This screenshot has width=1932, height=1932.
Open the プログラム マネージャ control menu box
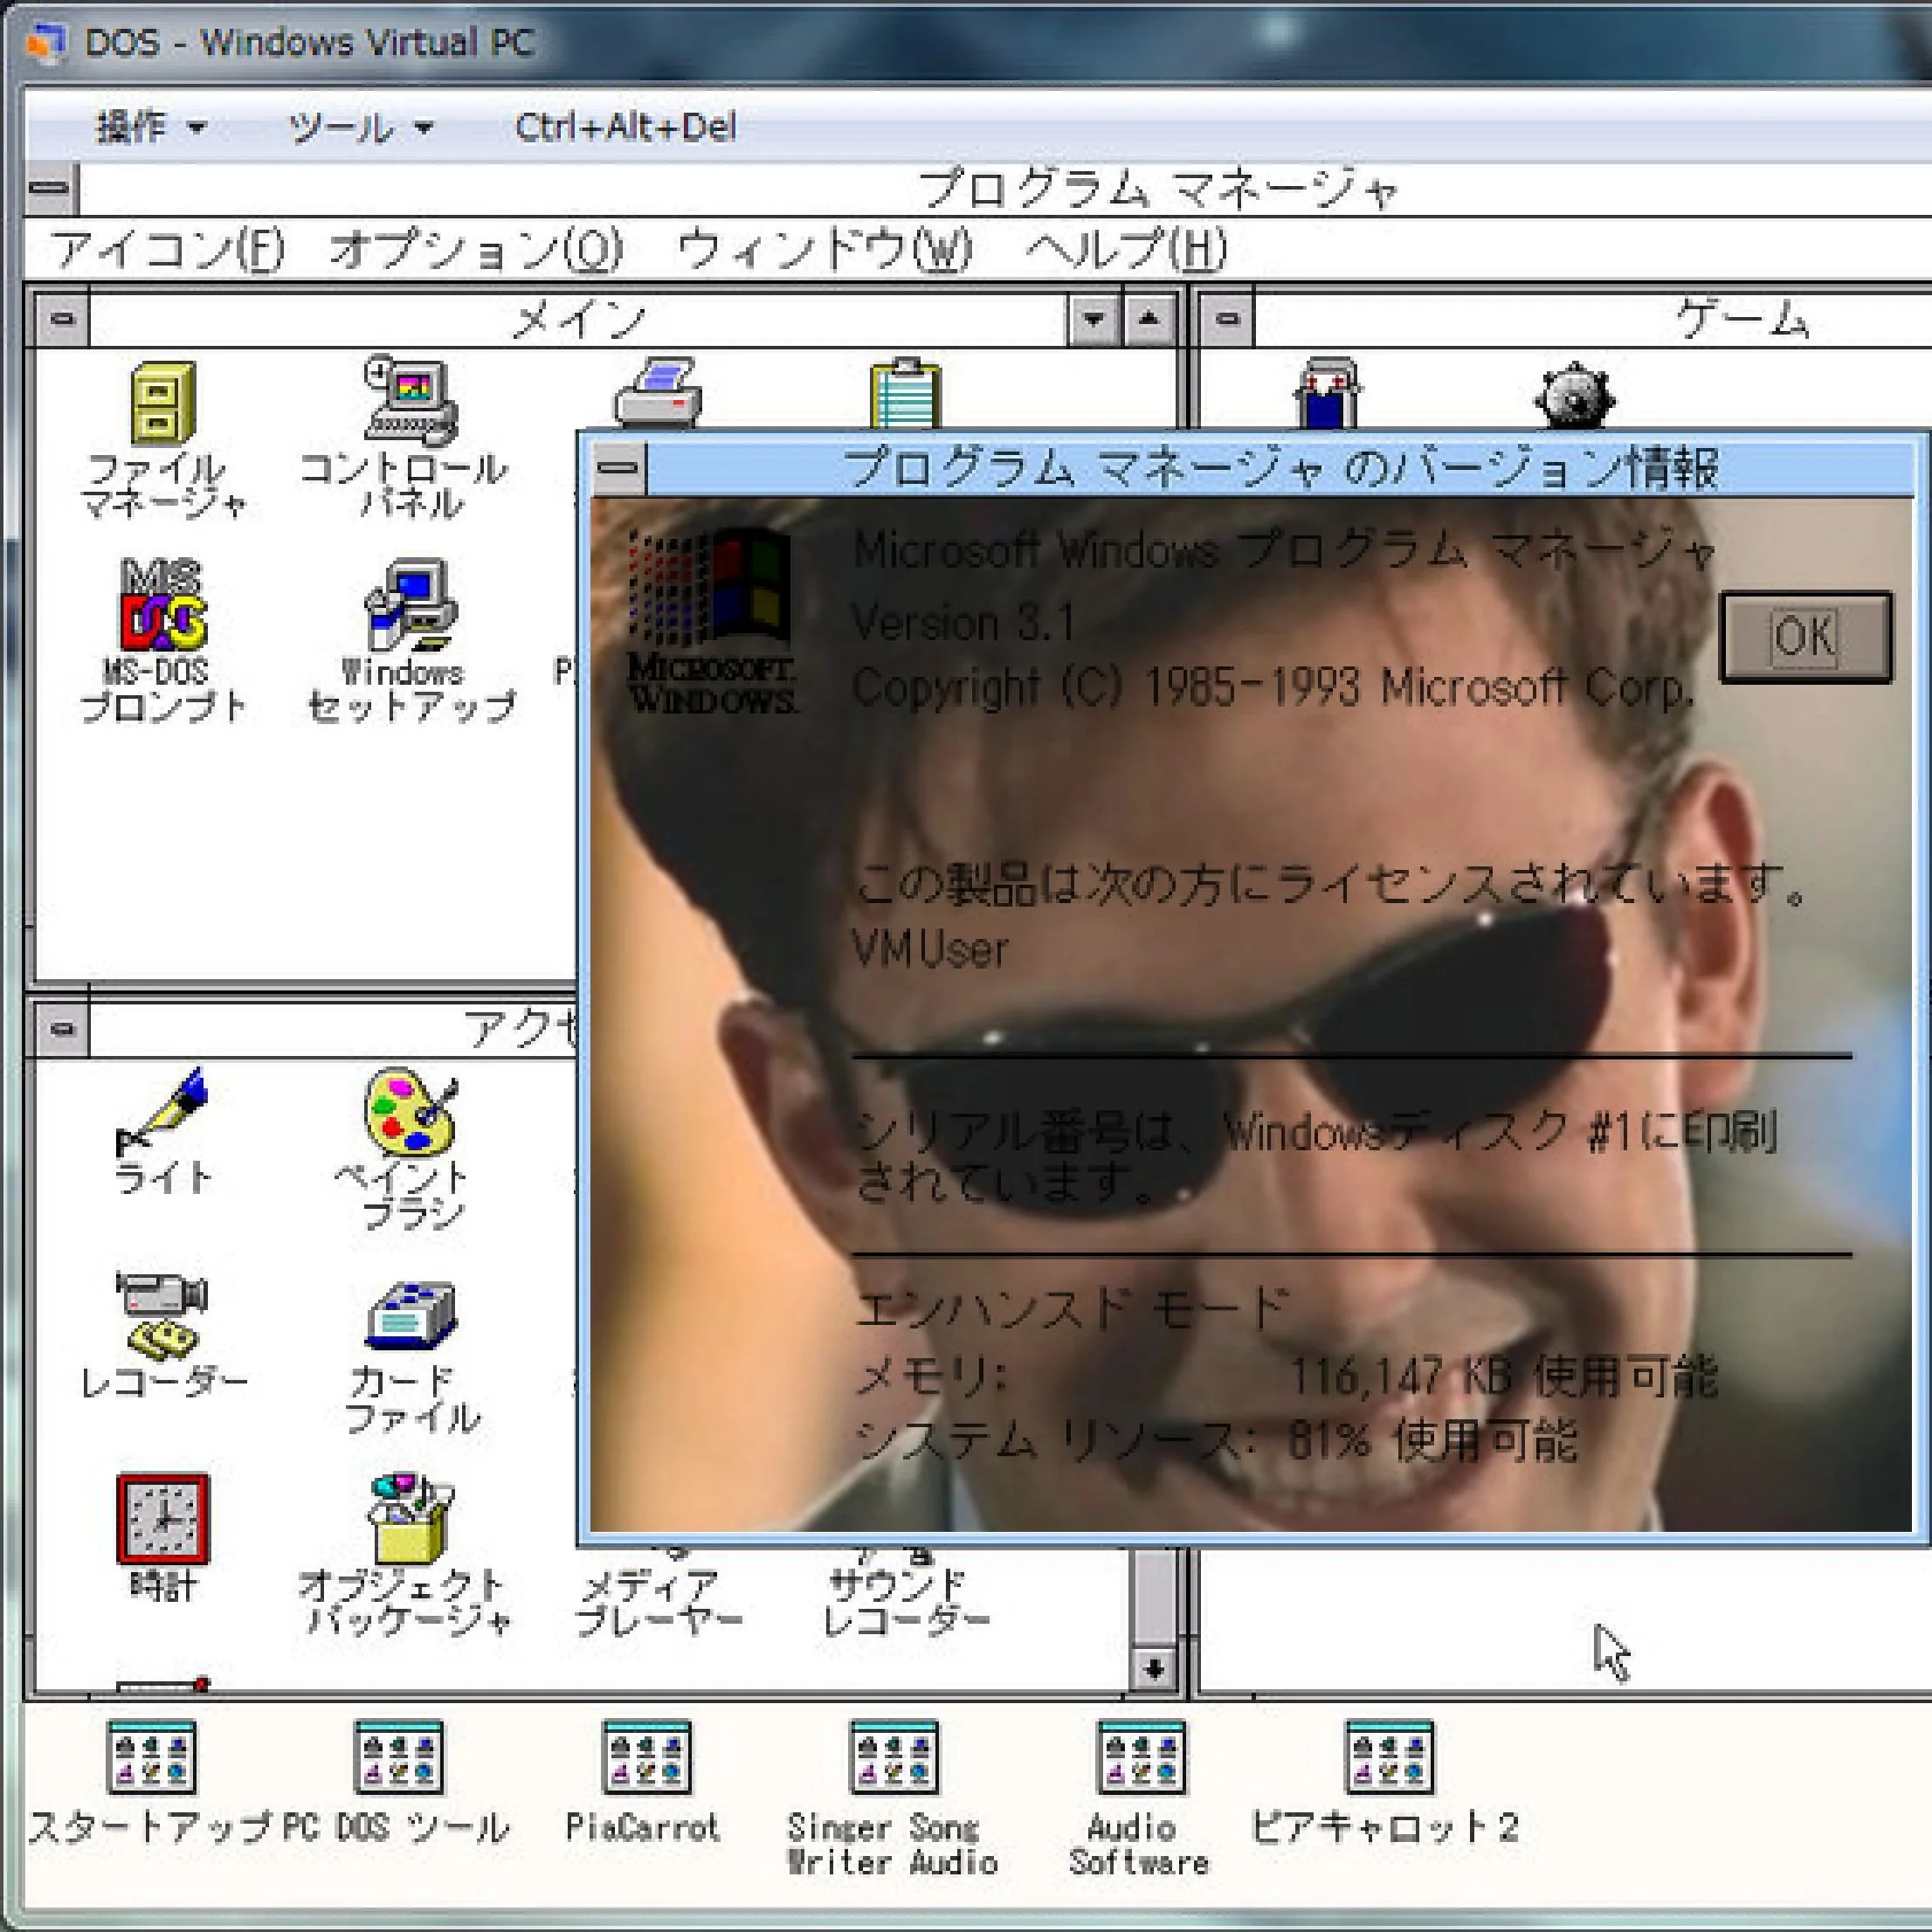pyautogui.click(x=50, y=188)
